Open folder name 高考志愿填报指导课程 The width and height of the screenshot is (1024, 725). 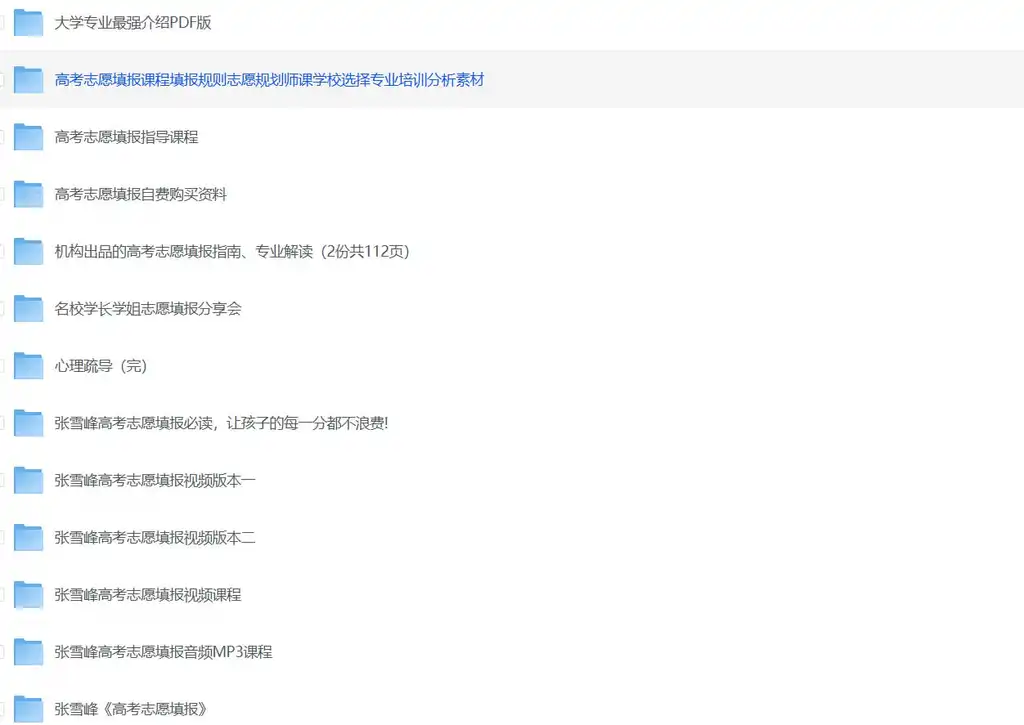point(126,137)
